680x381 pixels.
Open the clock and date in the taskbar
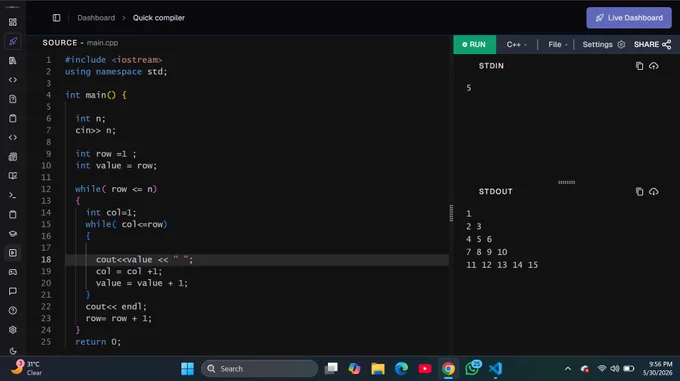click(x=657, y=368)
